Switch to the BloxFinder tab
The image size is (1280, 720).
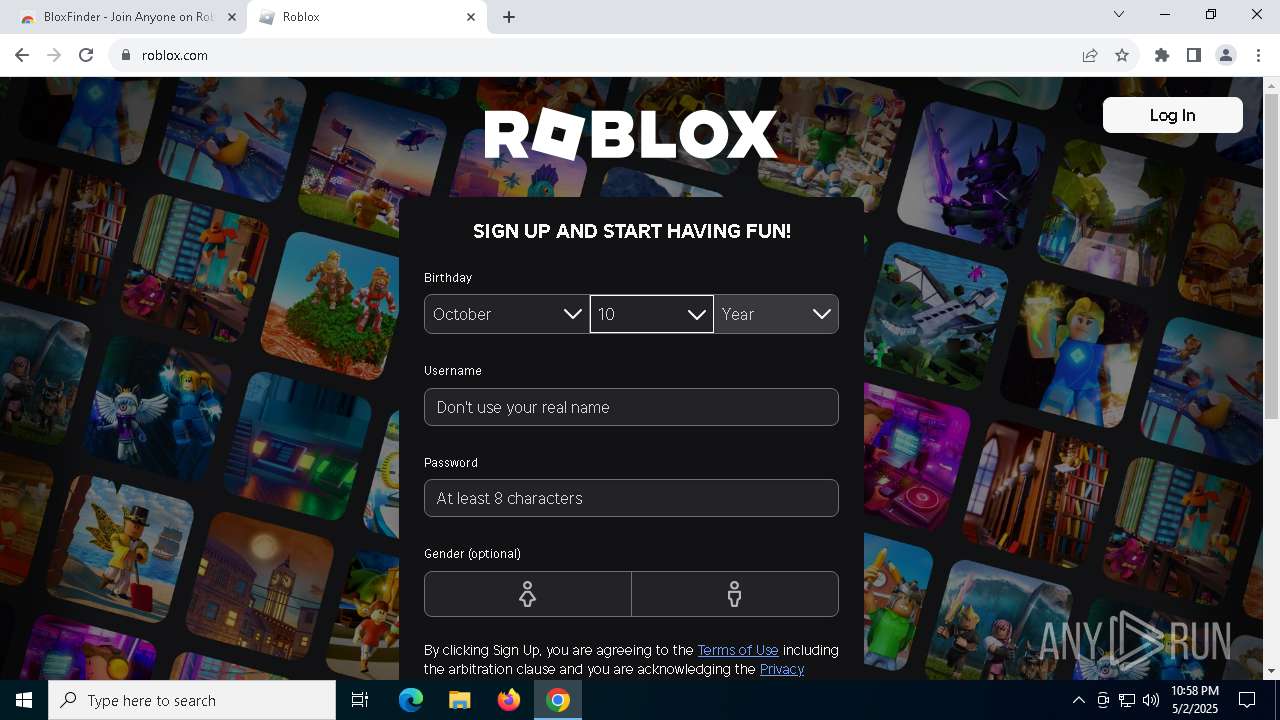point(125,17)
